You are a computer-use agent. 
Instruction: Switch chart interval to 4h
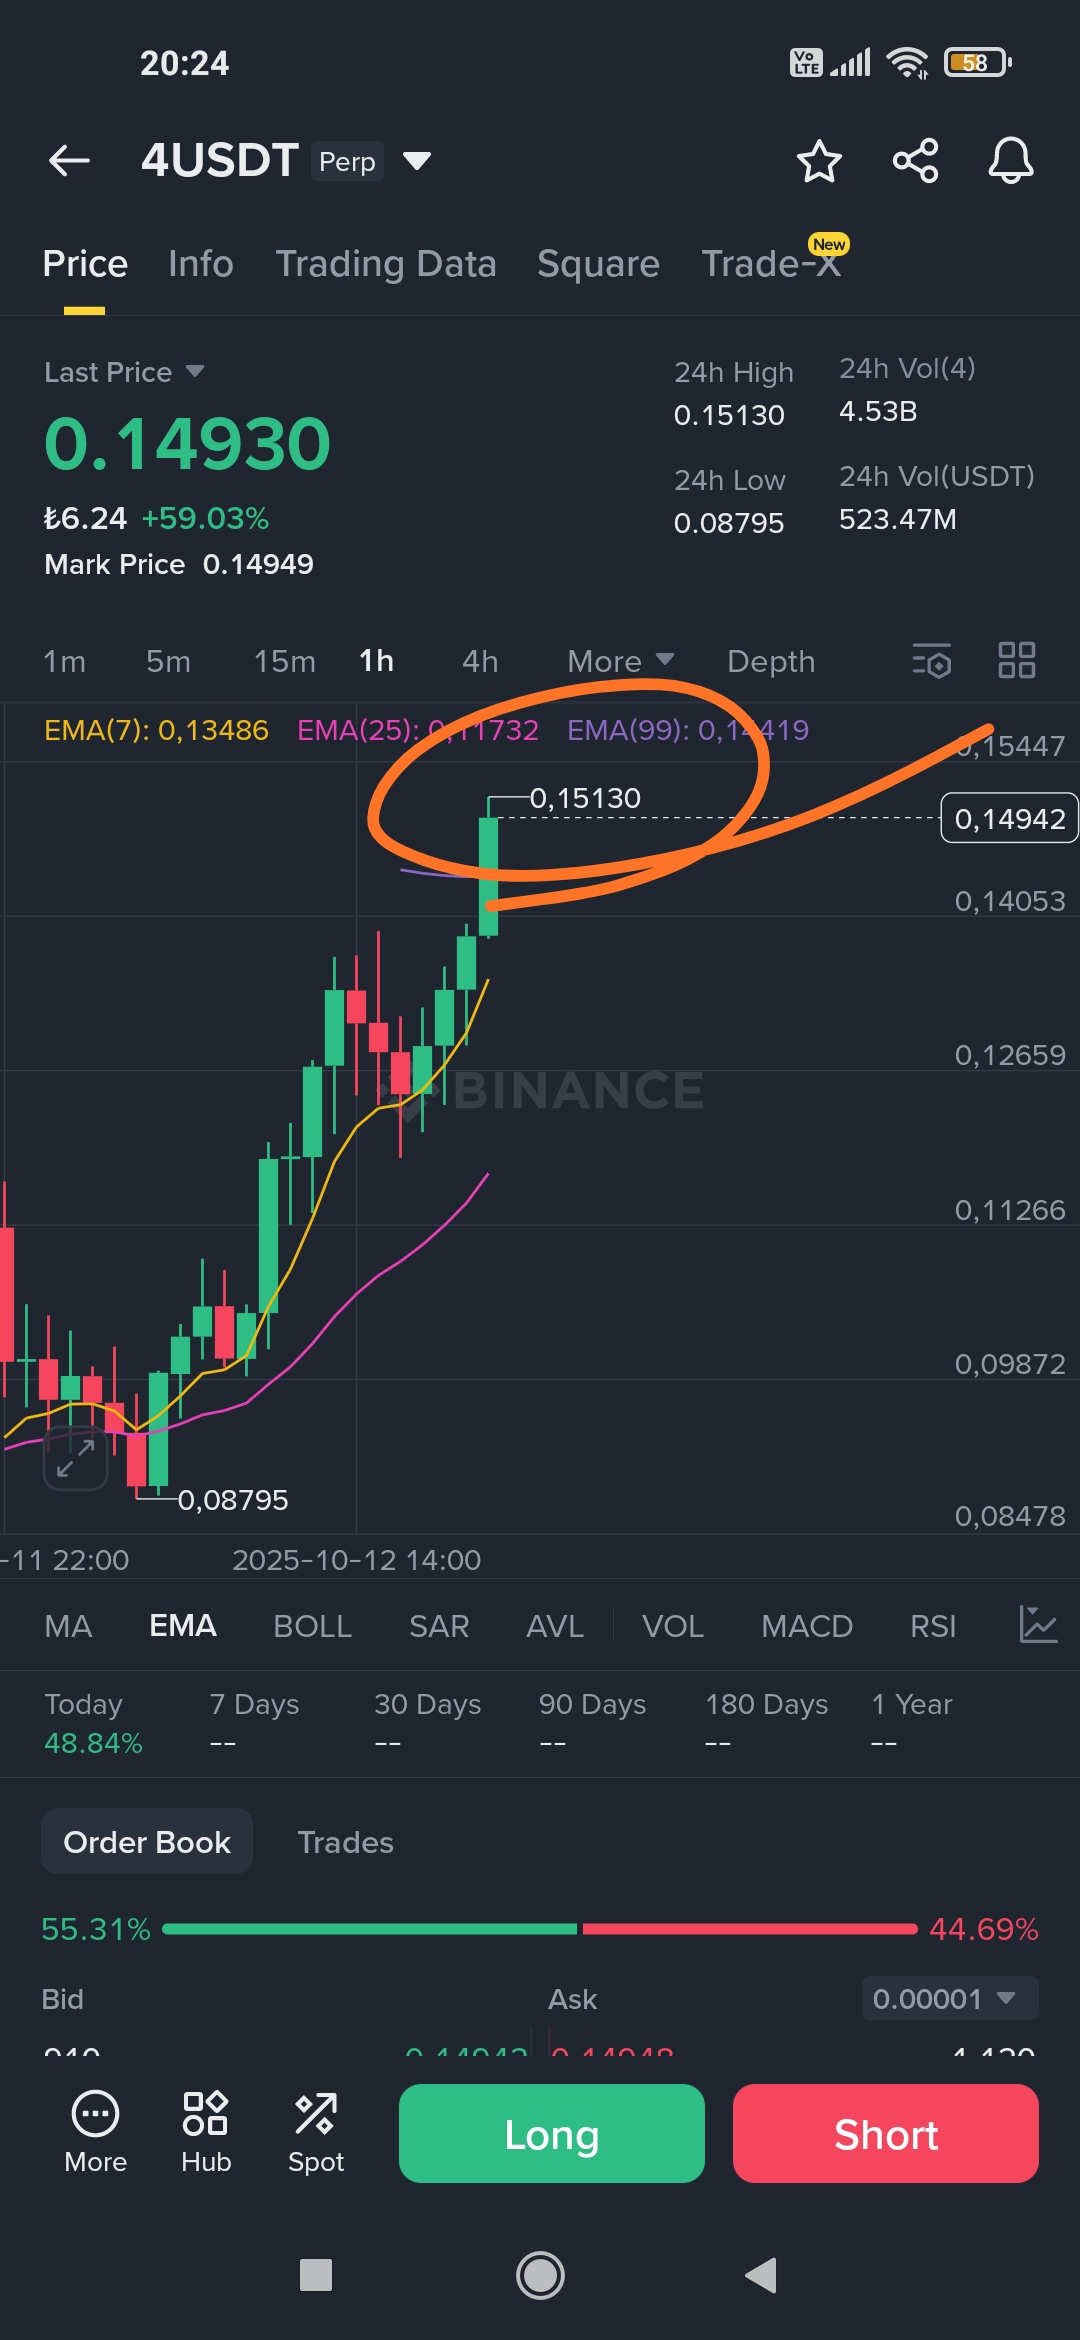pyautogui.click(x=480, y=661)
